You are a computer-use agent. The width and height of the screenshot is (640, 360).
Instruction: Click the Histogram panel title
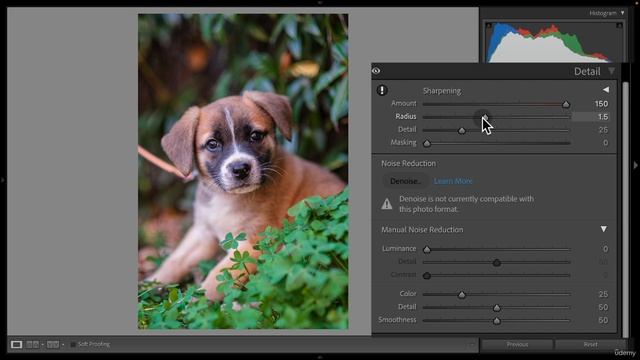[603, 13]
